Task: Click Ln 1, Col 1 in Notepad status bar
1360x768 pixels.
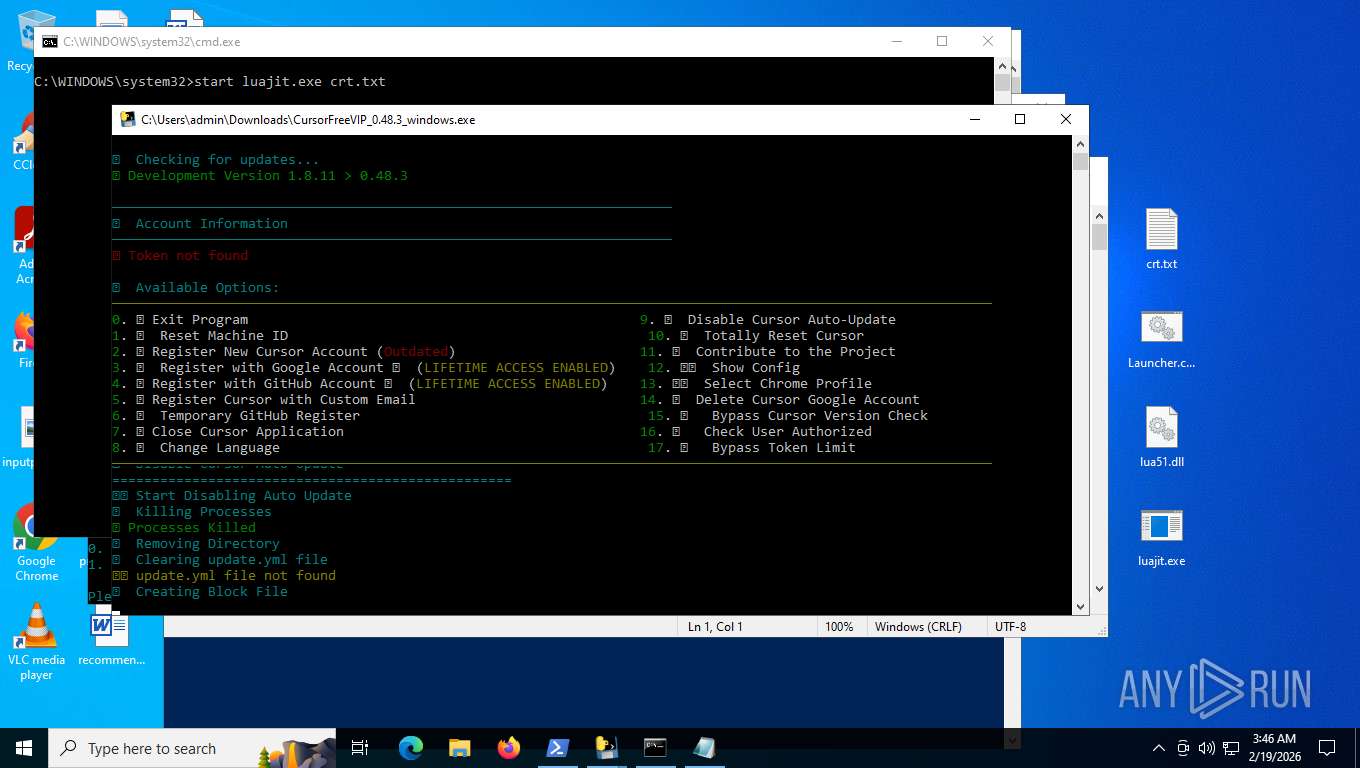Action: pyautogui.click(x=715, y=627)
